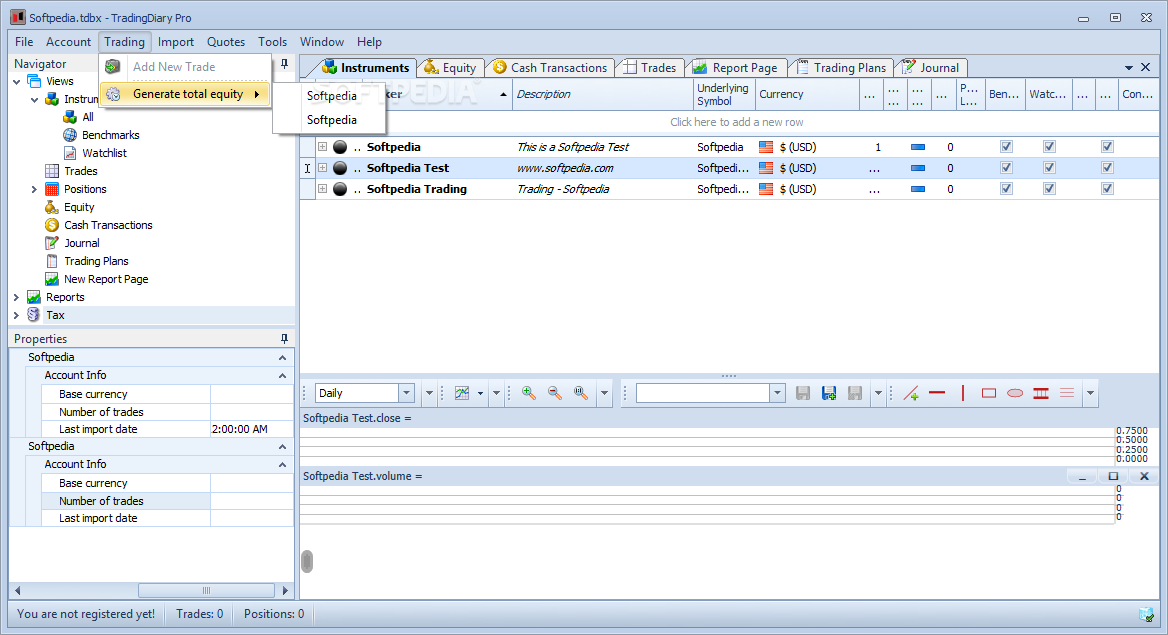Switch to the Trading Plans tab
1168x635 pixels.
(x=841, y=67)
